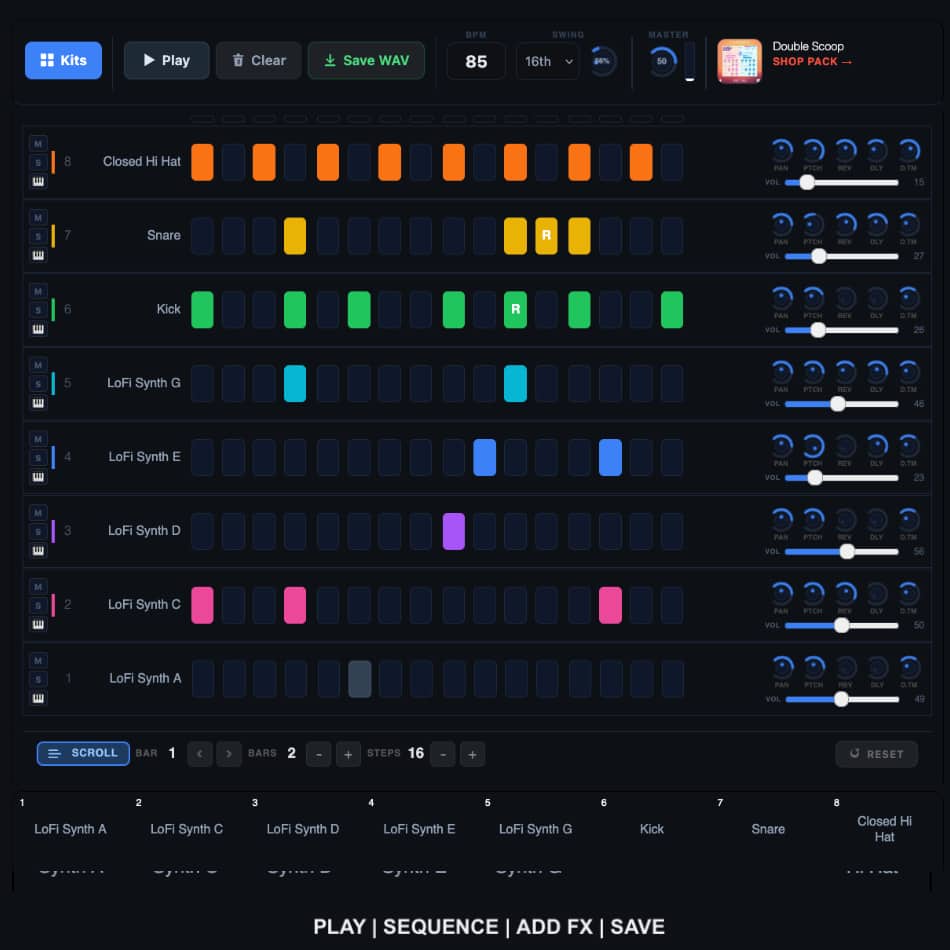
Task: Mute the Closed Hi Hat track
Action: coord(38,144)
